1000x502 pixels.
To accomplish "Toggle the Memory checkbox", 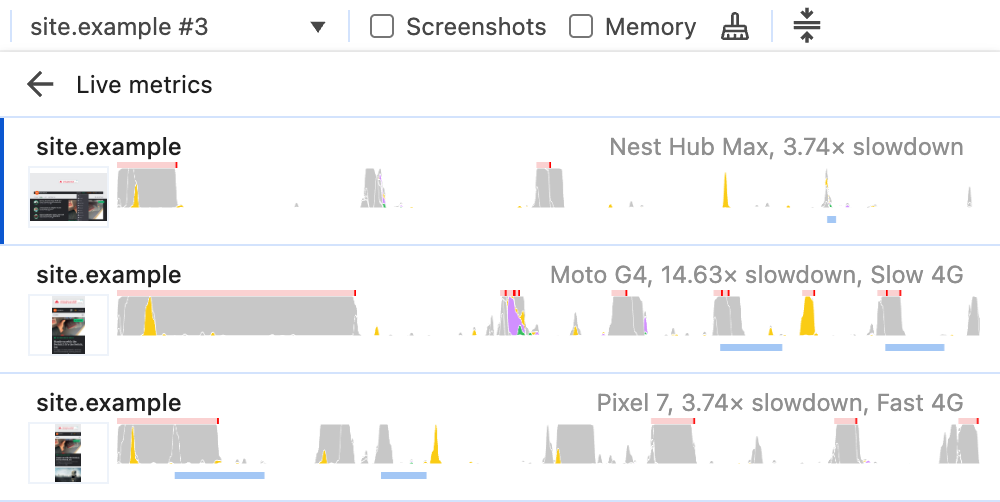I will point(581,27).
